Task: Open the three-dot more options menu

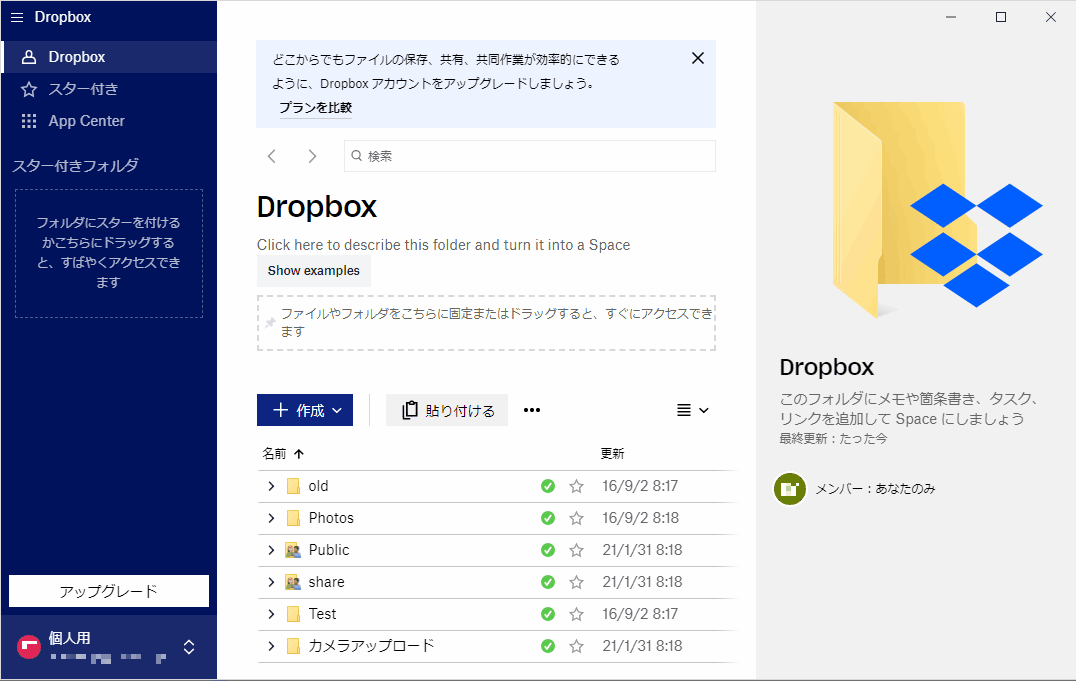Action: 532,410
